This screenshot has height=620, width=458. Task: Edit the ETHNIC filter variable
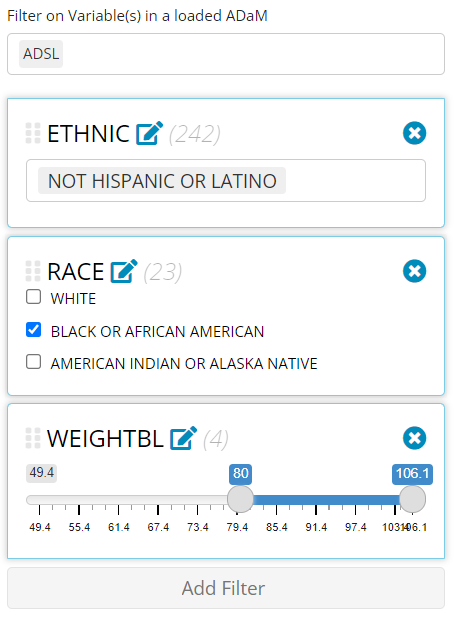click(149, 133)
